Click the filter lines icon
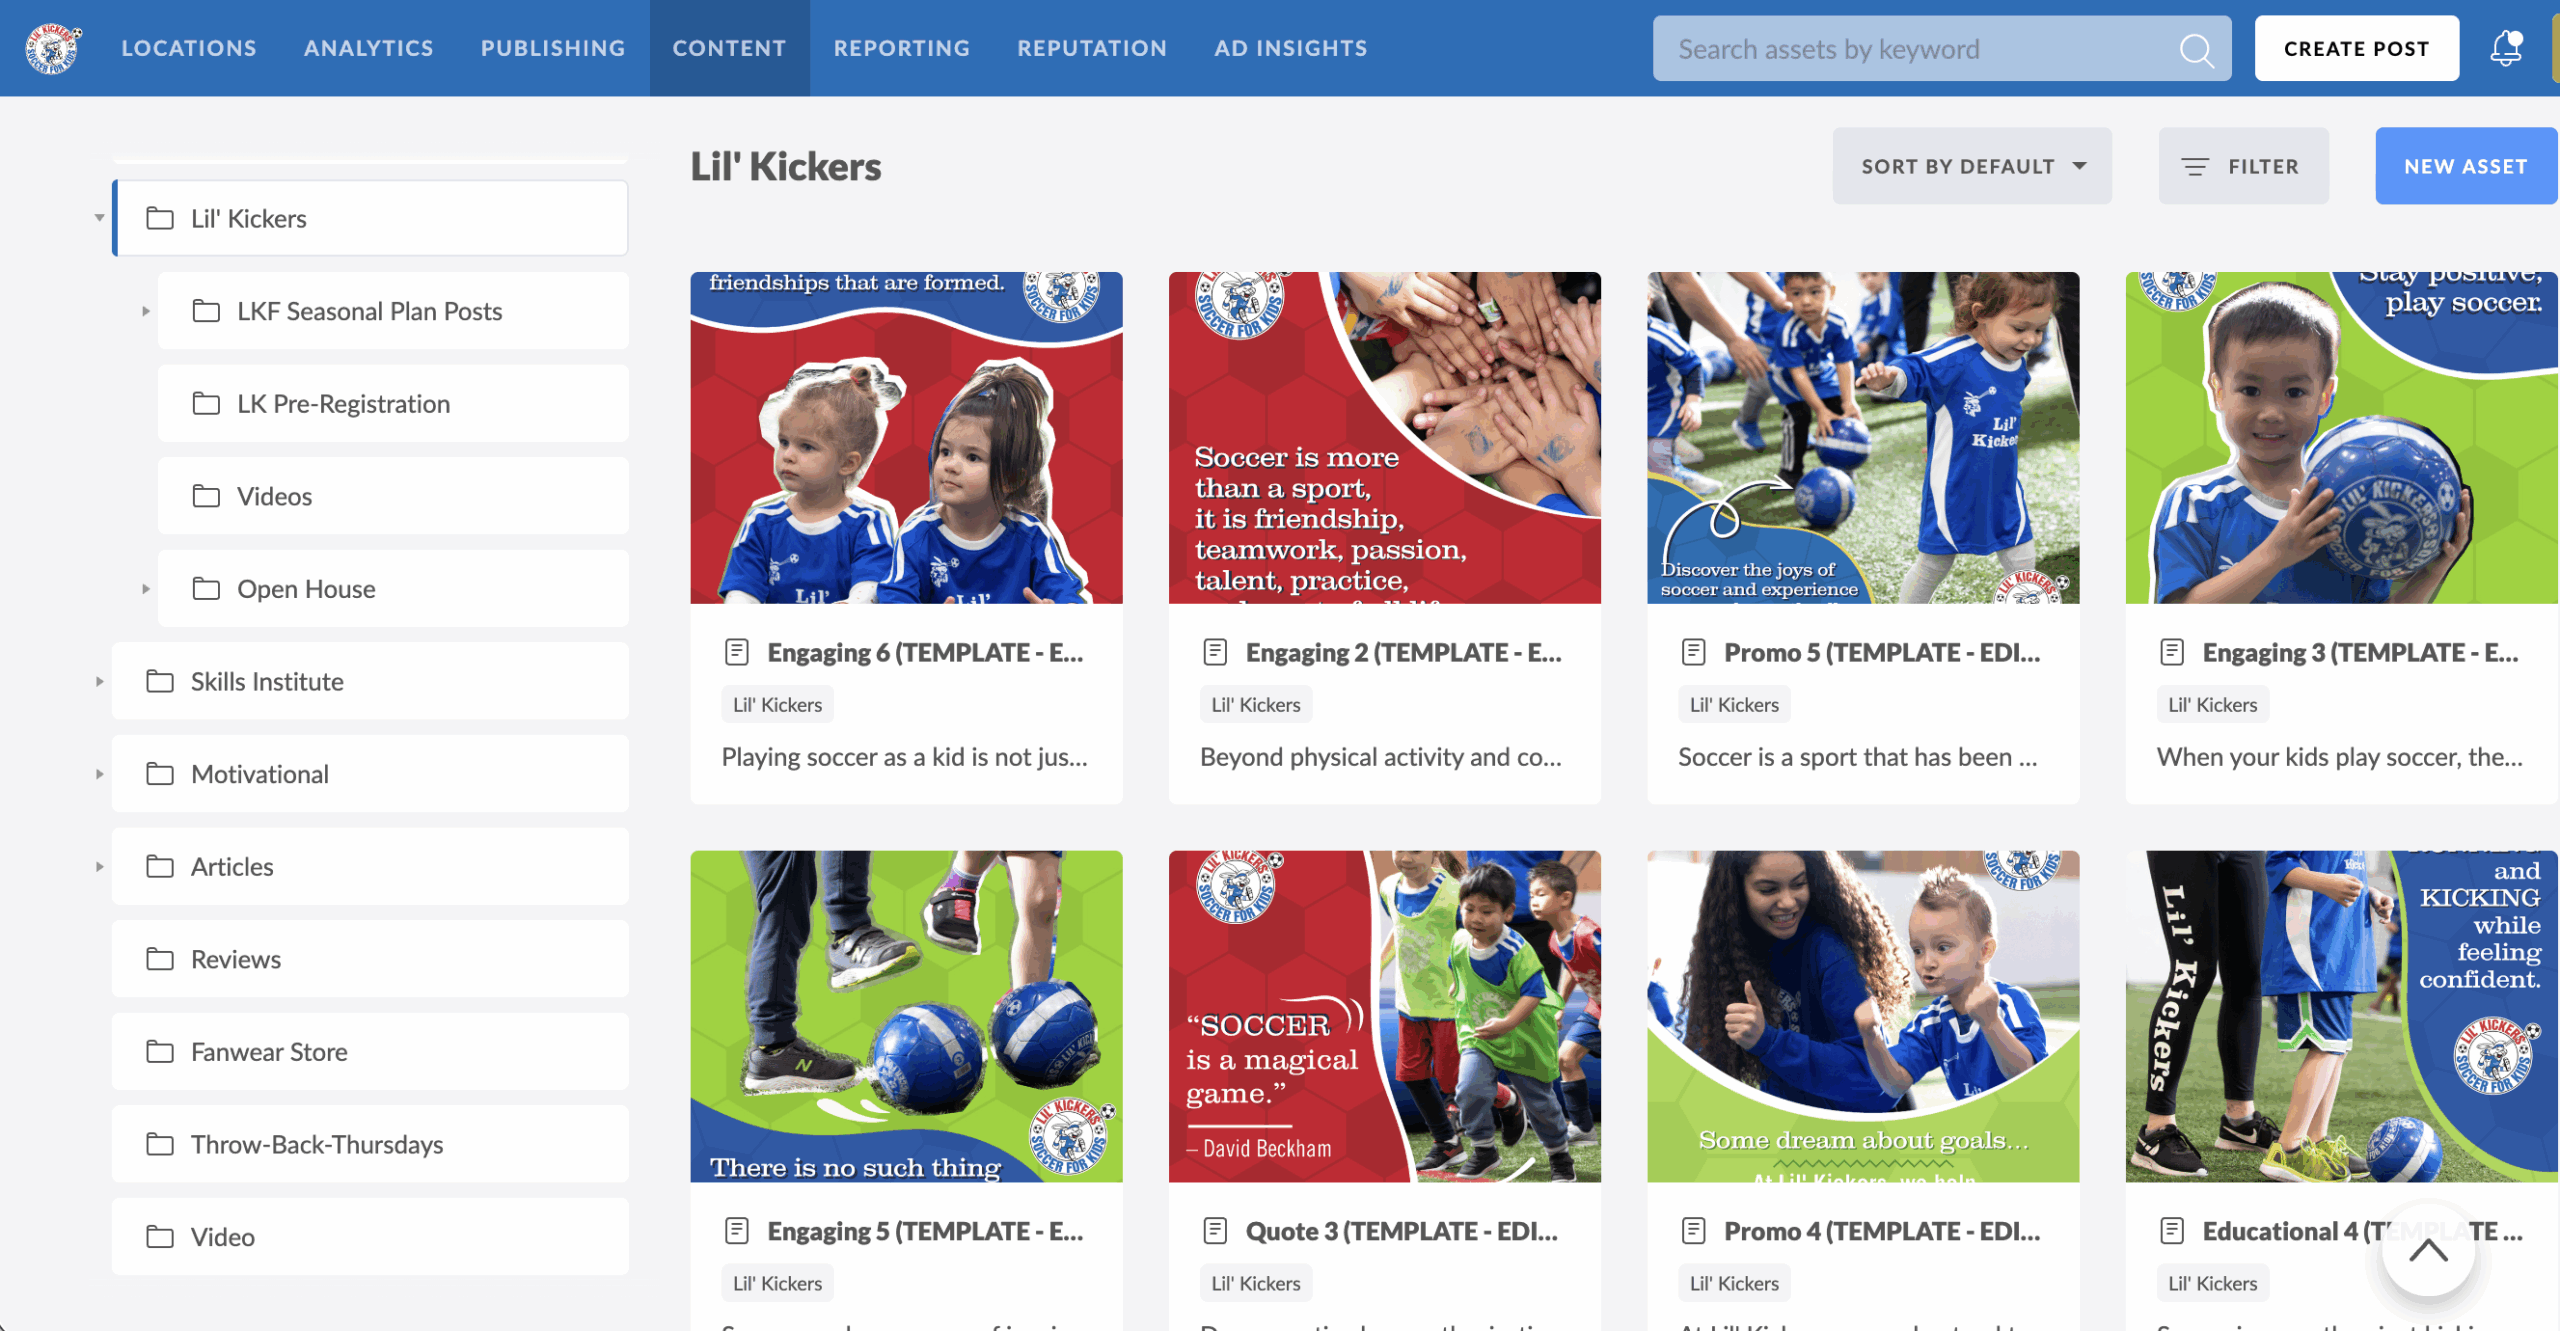The width and height of the screenshot is (2560, 1331). pos(2194,167)
